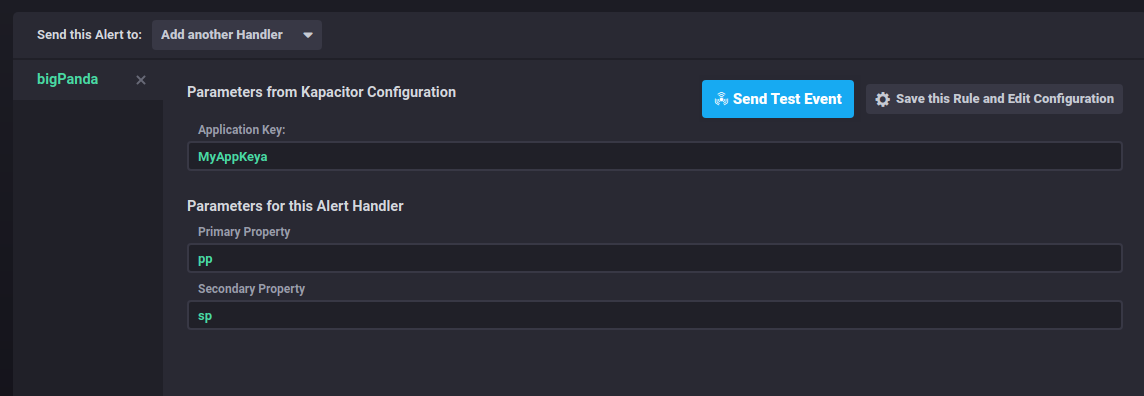
Task: Focus the Application Key input field
Action: tap(654, 156)
